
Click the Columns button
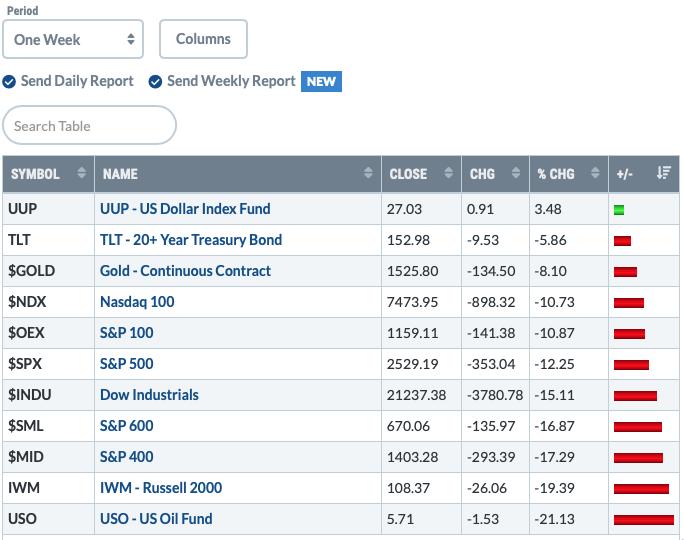click(203, 39)
